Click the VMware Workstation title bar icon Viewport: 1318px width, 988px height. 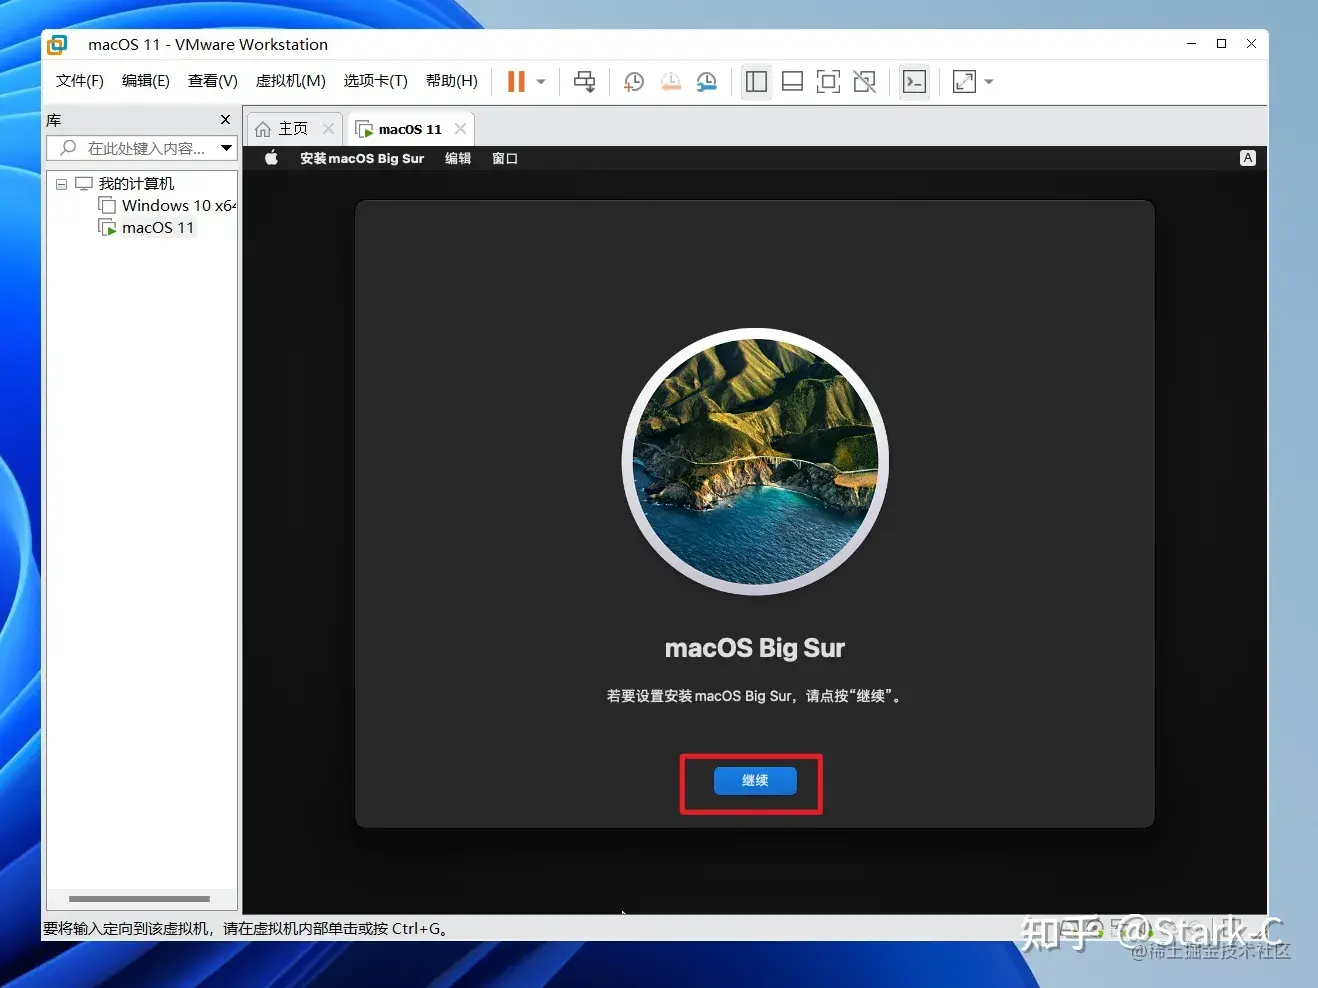pyautogui.click(x=58, y=44)
